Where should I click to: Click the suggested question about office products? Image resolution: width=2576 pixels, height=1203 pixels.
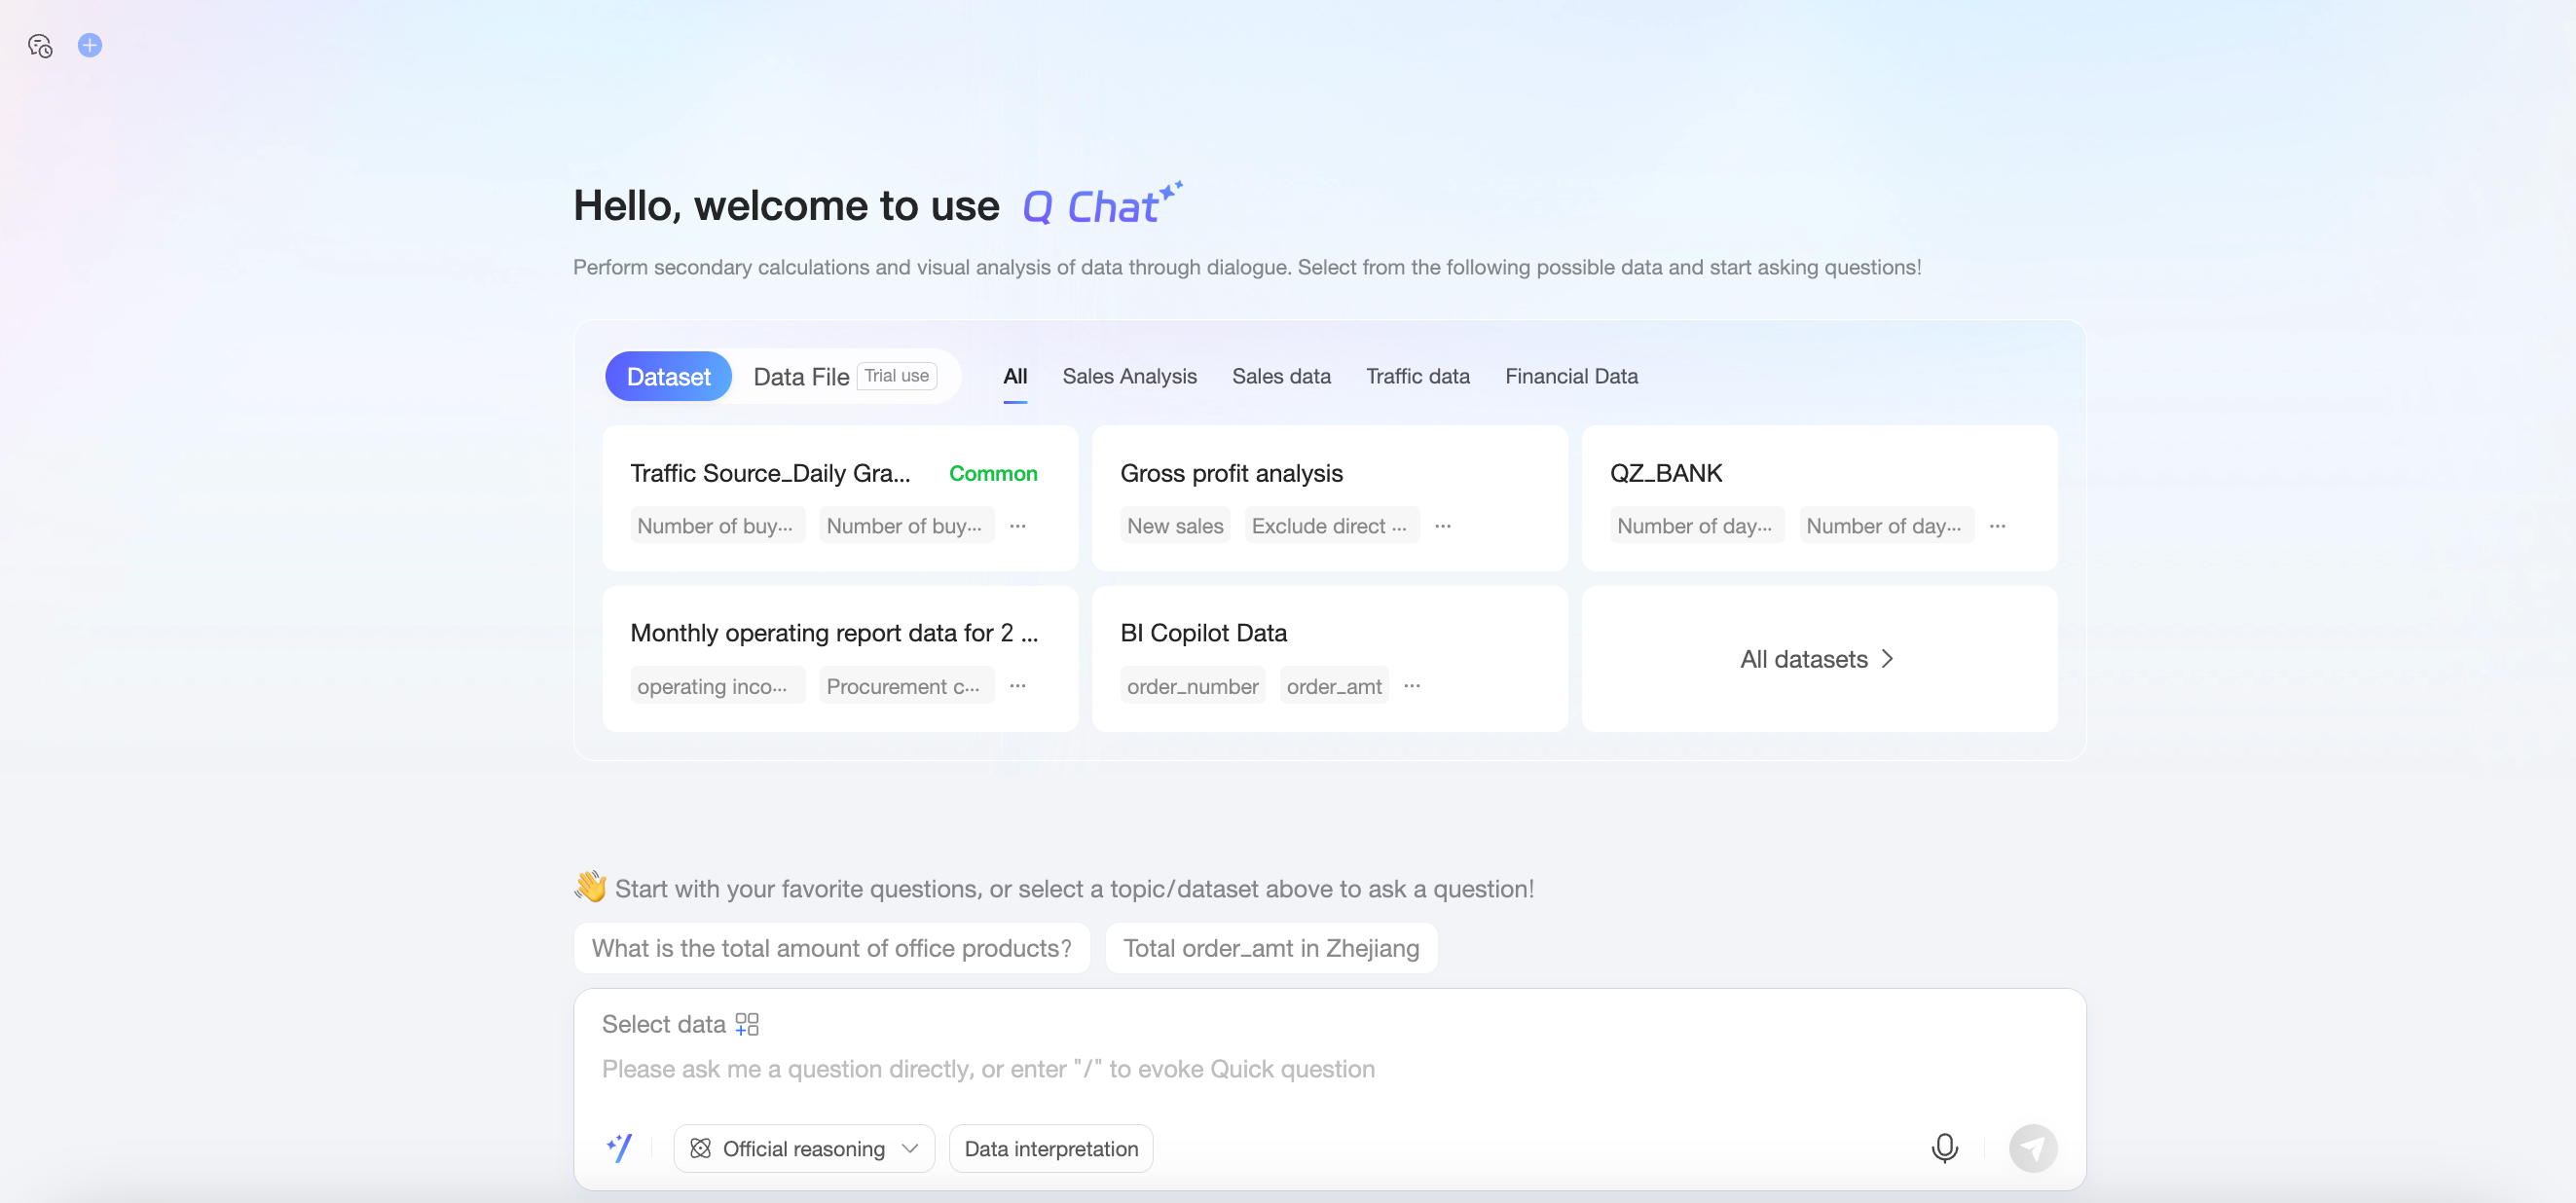[x=831, y=948]
